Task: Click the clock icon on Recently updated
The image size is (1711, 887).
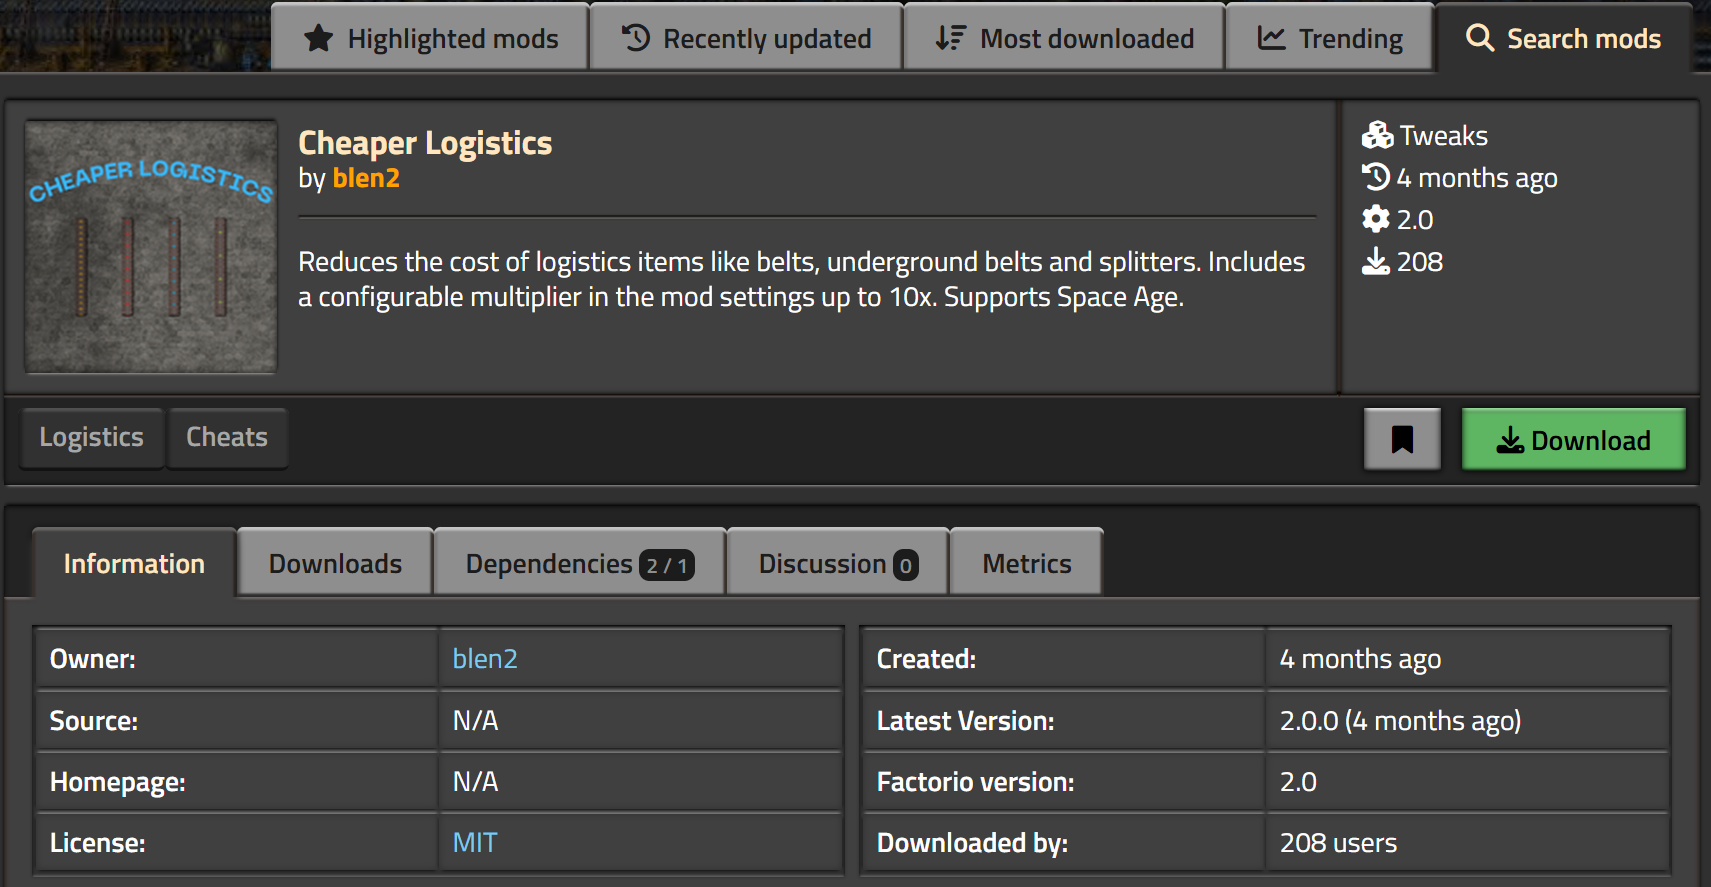Action: [x=636, y=38]
